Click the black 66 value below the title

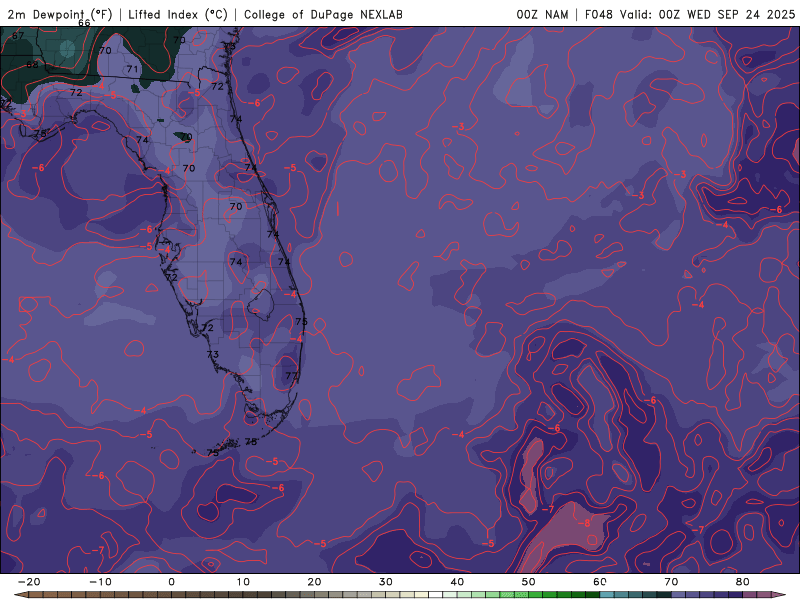(84, 23)
